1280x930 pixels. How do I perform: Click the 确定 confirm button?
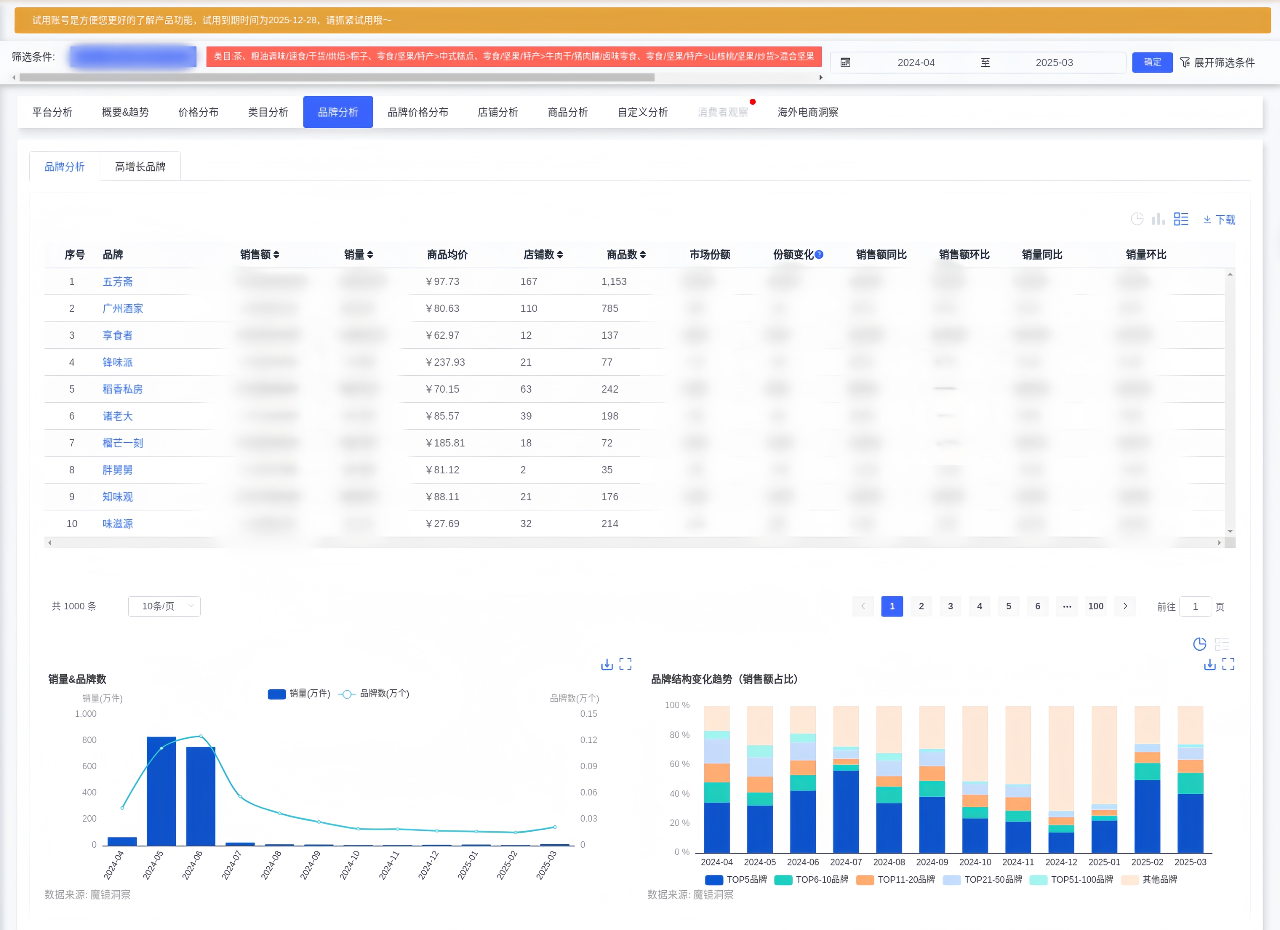(x=1152, y=62)
